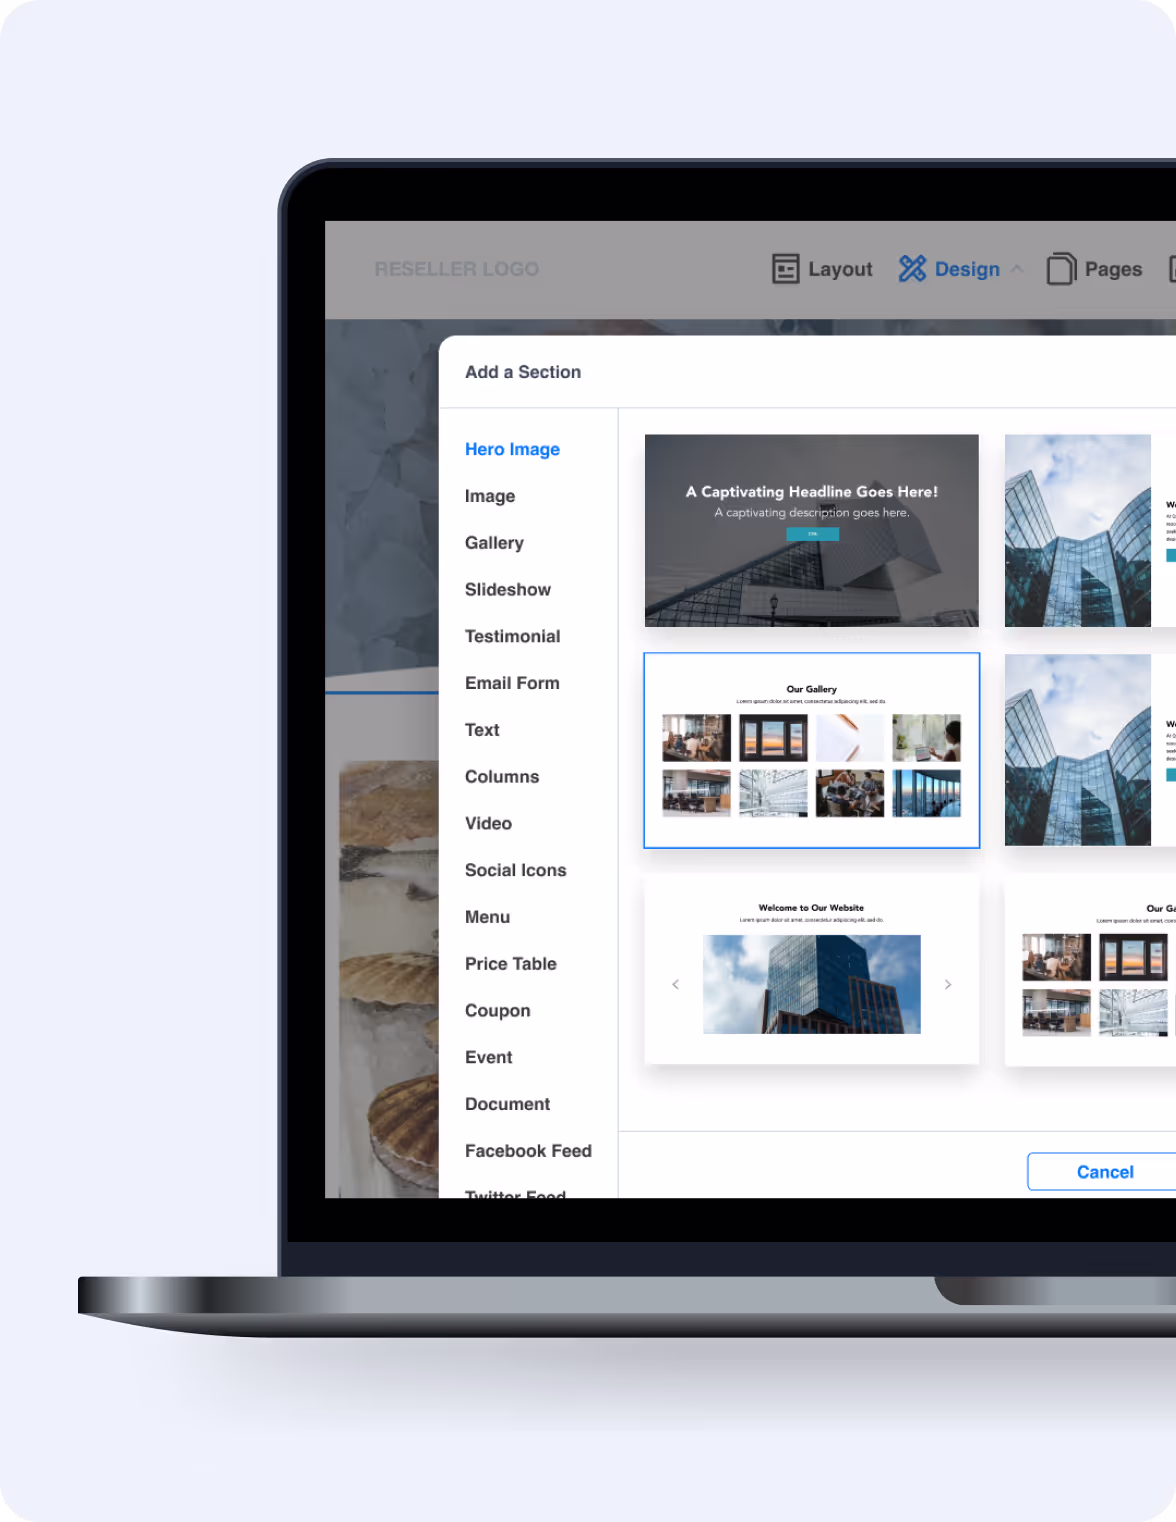Image resolution: width=1176 pixels, height=1522 pixels.
Task: Click slideshow template's left arrow
Action: click(676, 985)
